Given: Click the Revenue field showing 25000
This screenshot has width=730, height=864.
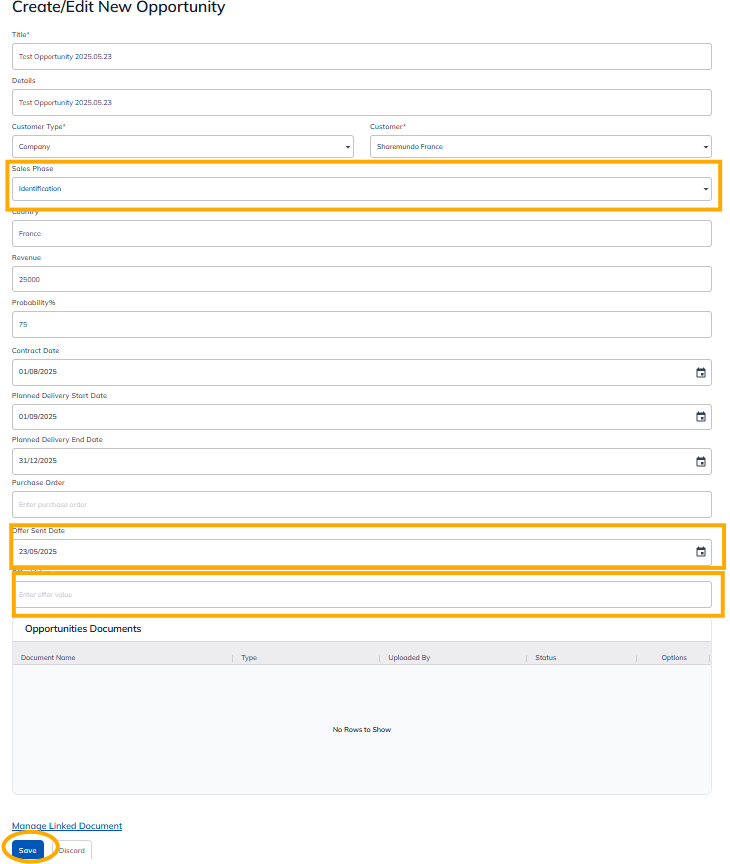Looking at the screenshot, I should 361,279.
